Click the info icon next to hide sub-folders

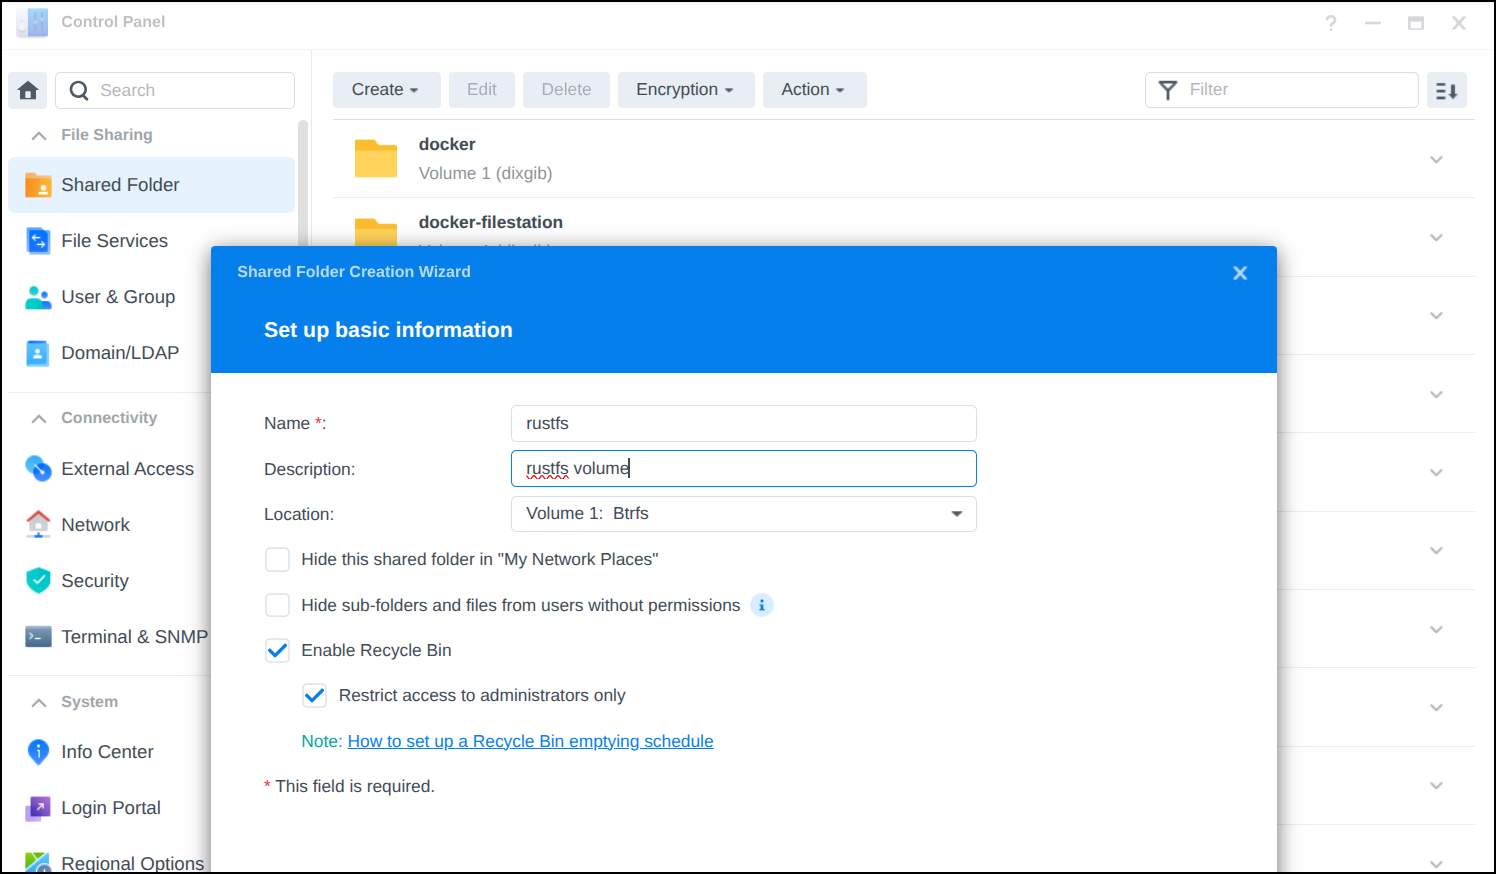coord(762,605)
